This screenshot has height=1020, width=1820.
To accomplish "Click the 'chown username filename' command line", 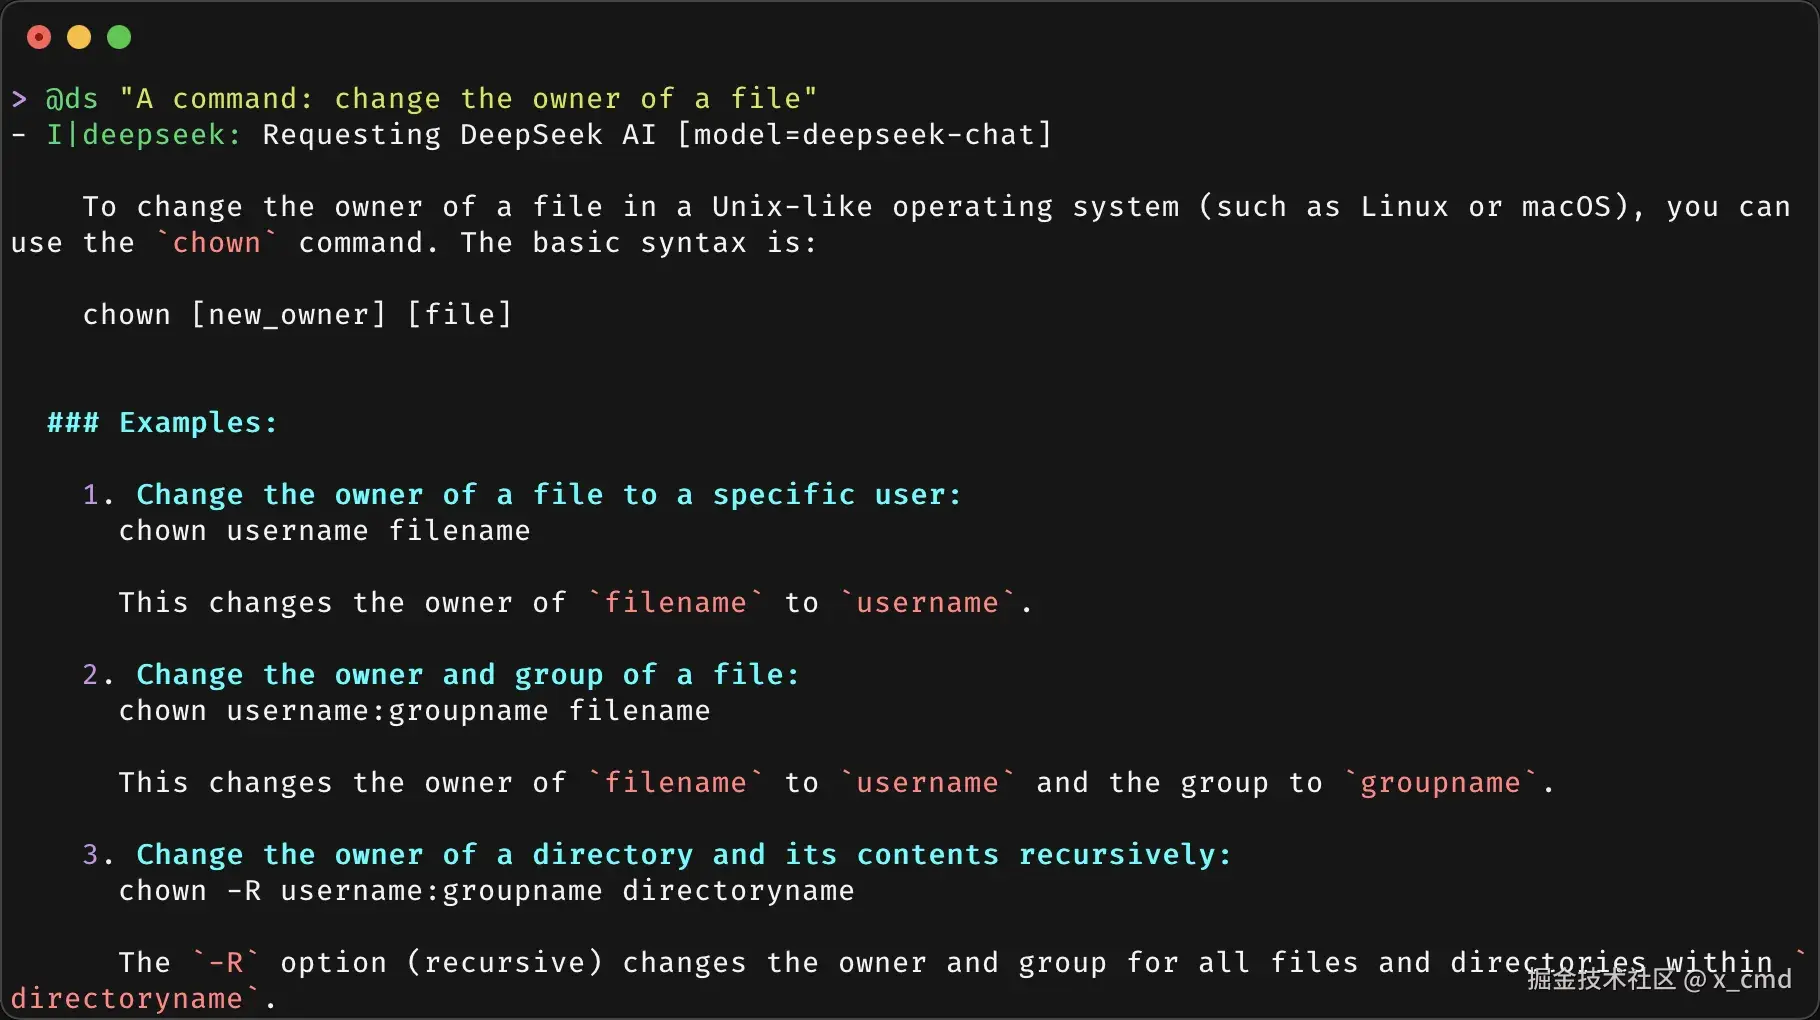I will (325, 531).
